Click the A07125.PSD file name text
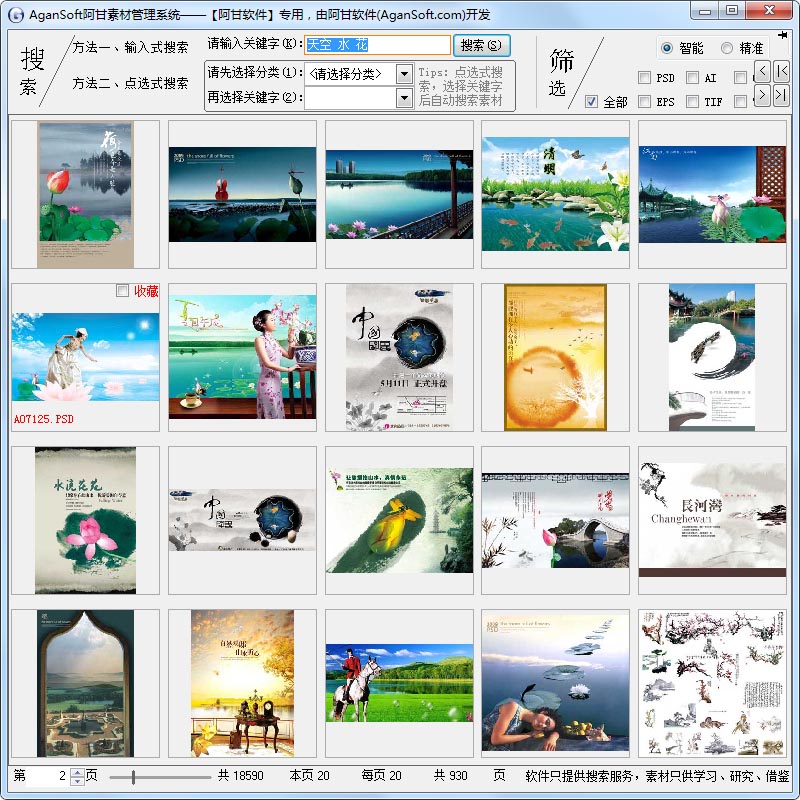This screenshot has width=800, height=800. pos(44,419)
